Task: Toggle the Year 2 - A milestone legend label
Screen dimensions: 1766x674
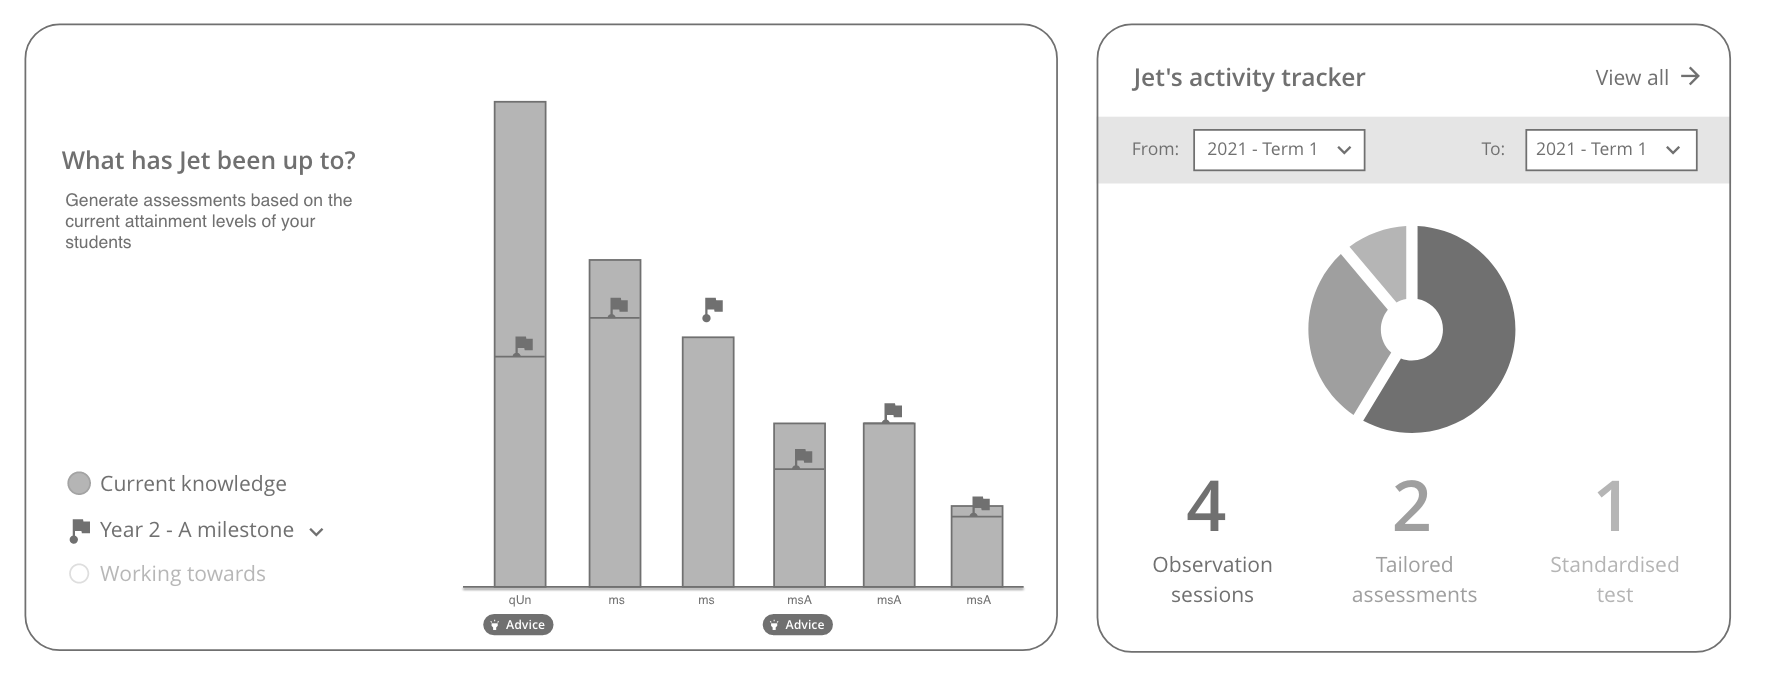Action: pos(197,530)
